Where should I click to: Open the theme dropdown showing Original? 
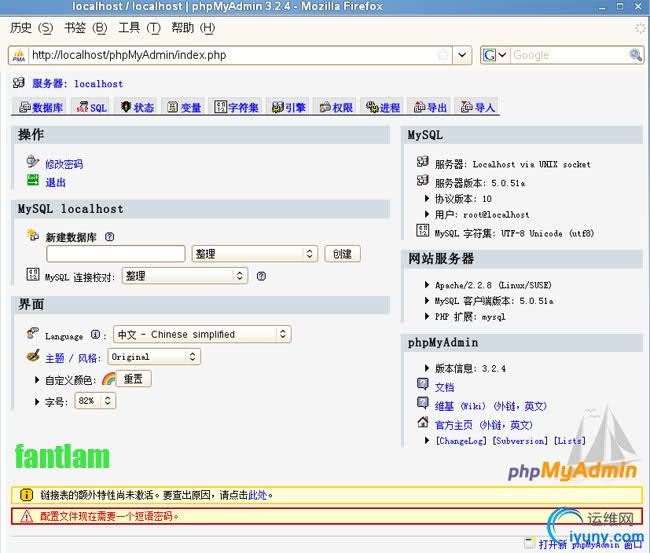click(x=154, y=357)
